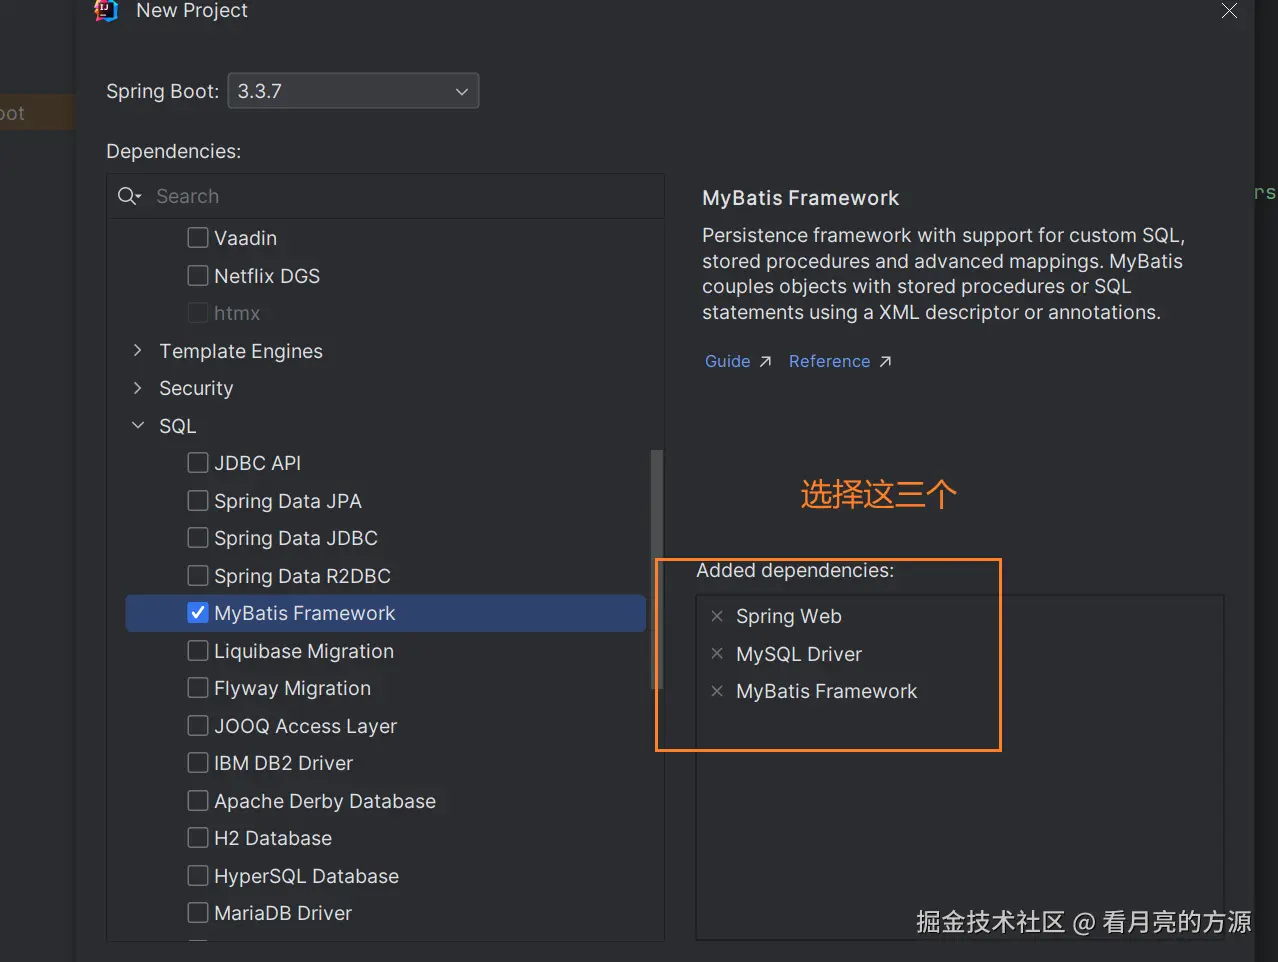Select the Template Engines tree label
Image resolution: width=1278 pixels, height=962 pixels.
click(x=241, y=351)
